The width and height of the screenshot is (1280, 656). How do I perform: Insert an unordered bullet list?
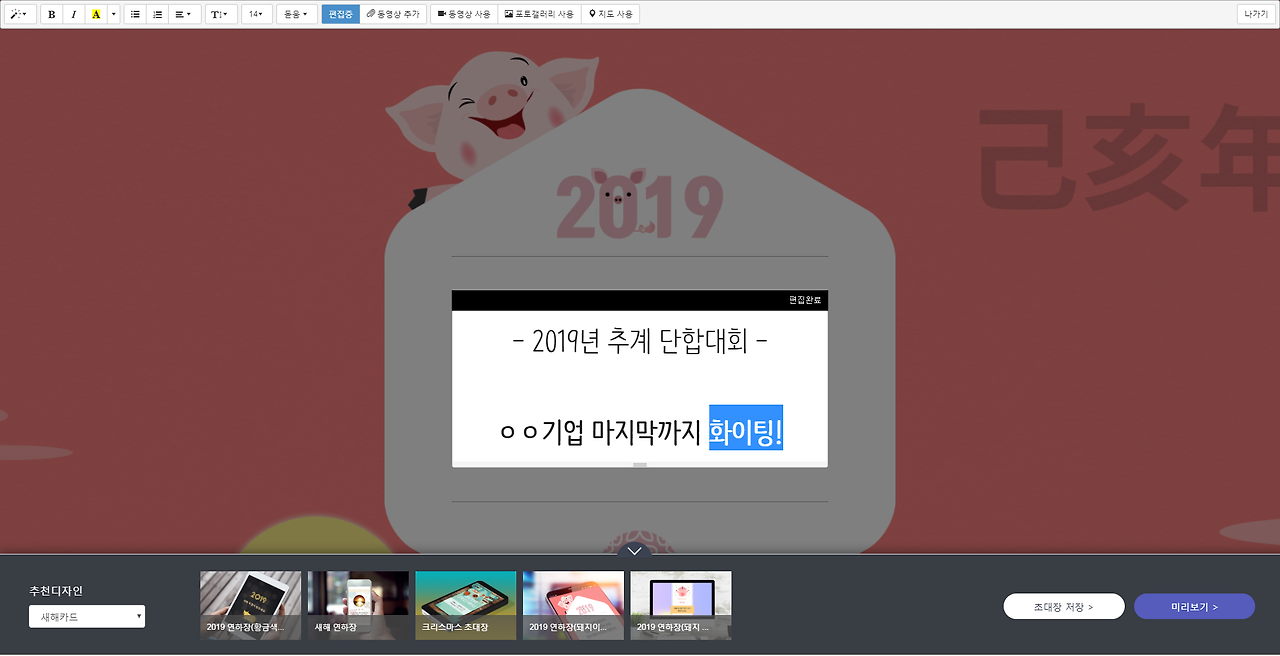point(135,14)
